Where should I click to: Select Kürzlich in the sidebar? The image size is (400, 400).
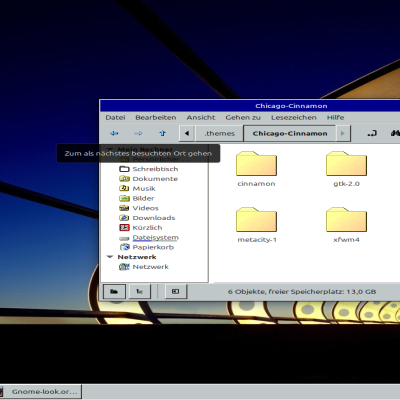coord(141,228)
